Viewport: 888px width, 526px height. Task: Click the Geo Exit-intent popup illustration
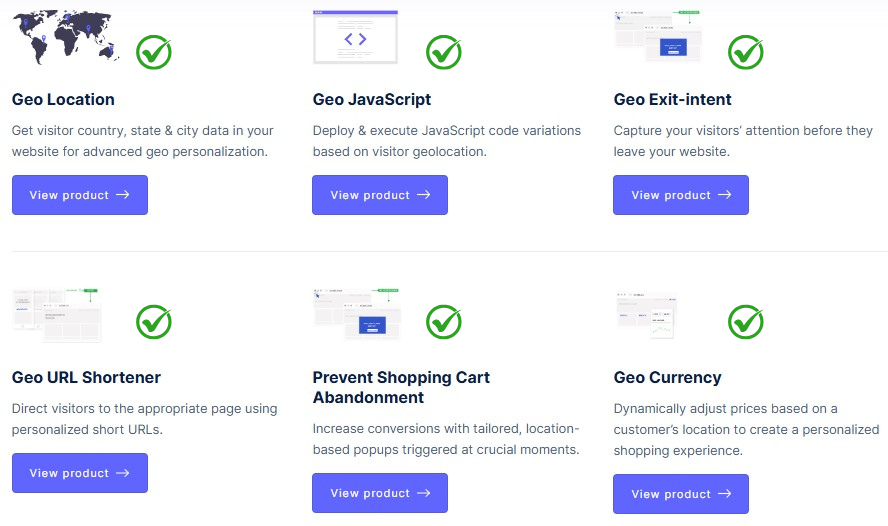click(x=658, y=38)
